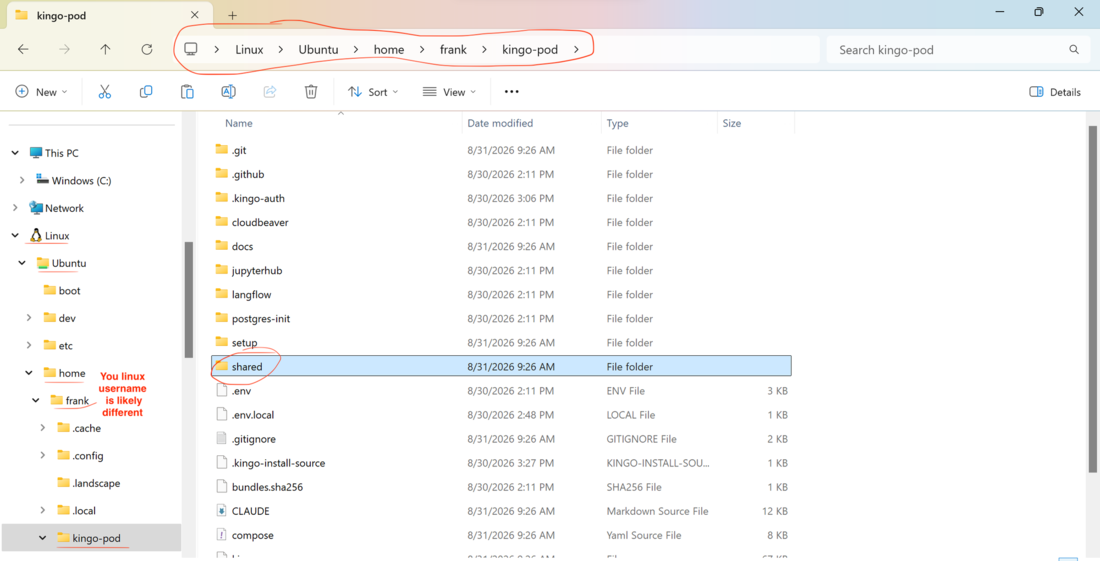Click the file list vertical scrollbar
The width and height of the screenshot is (1100, 561).
tap(1092, 299)
